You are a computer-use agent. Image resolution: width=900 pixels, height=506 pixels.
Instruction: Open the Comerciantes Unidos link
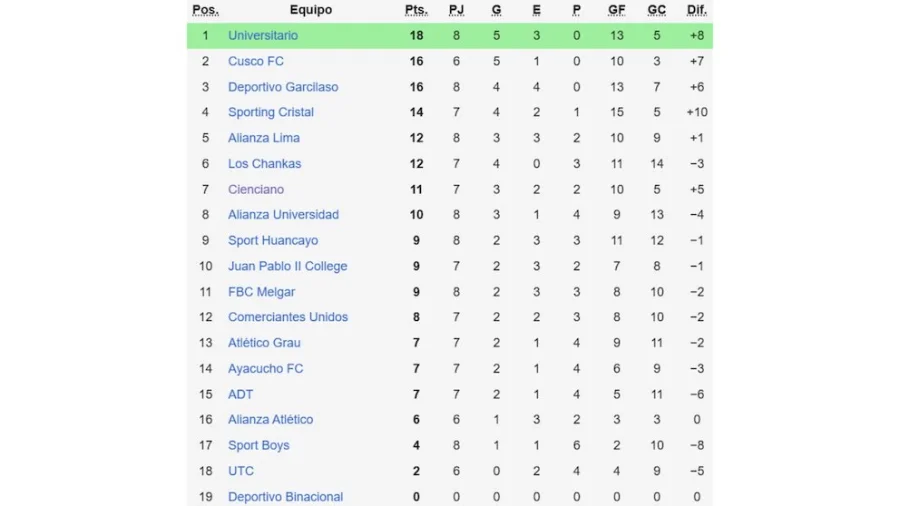pos(288,317)
